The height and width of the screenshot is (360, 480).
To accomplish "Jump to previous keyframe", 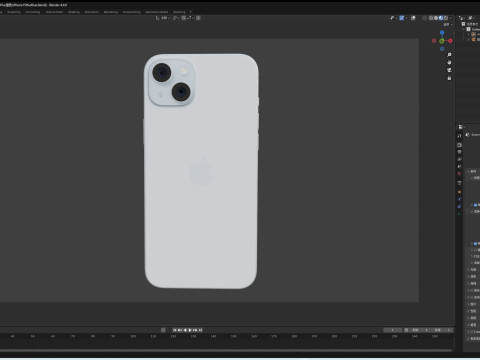I will pos(180,330).
